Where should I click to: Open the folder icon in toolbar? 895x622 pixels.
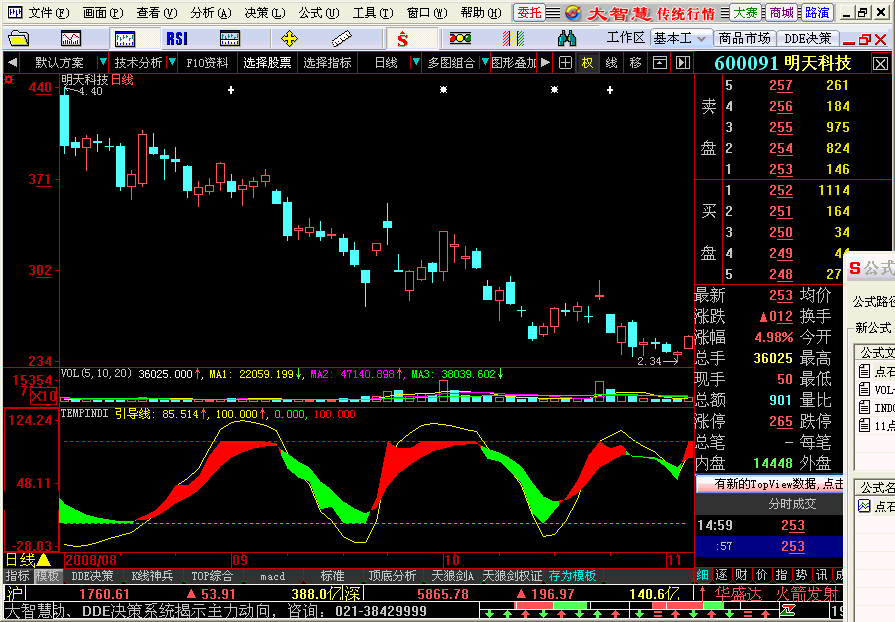[x=18, y=39]
